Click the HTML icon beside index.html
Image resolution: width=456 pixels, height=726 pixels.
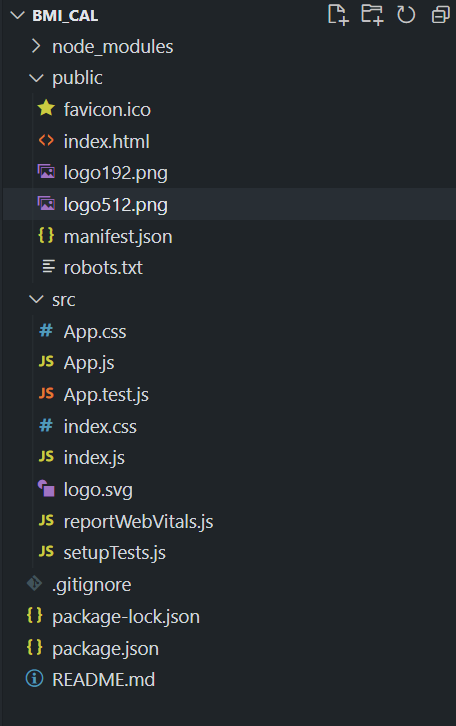click(x=46, y=141)
